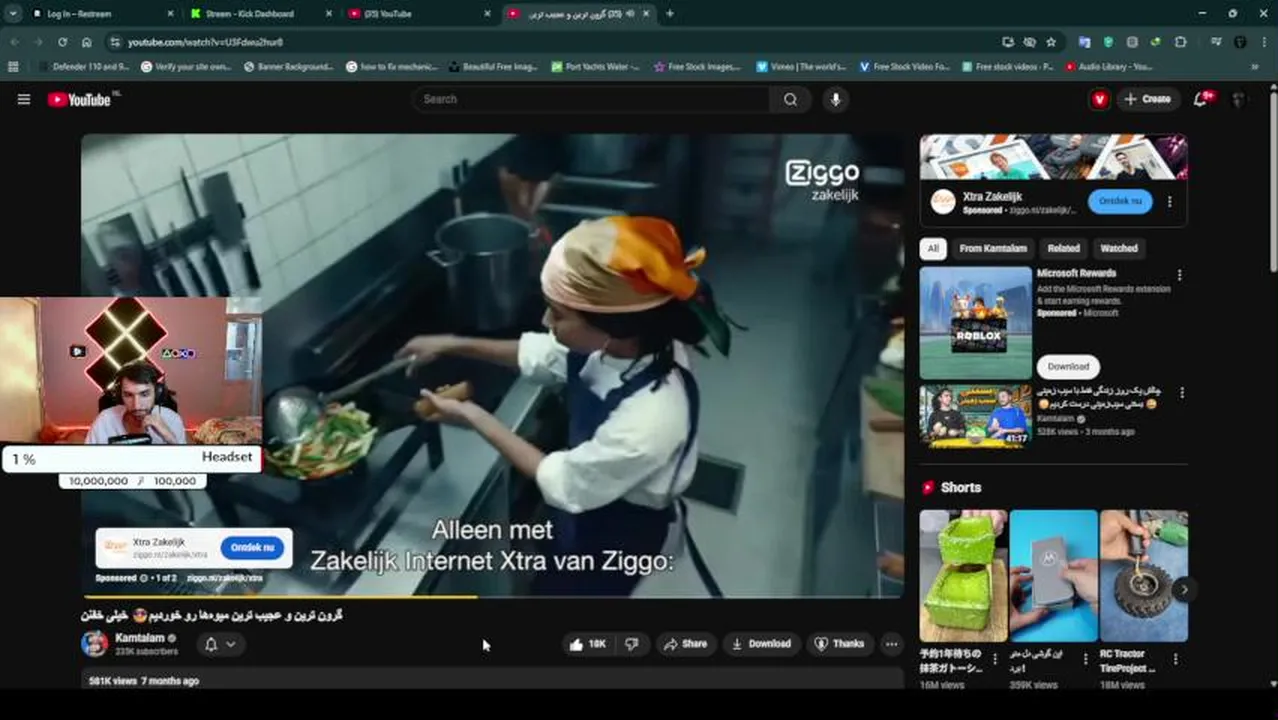Image resolution: width=1278 pixels, height=720 pixels.
Task: Open browser extensions puzzle icon
Action: click(1181, 42)
